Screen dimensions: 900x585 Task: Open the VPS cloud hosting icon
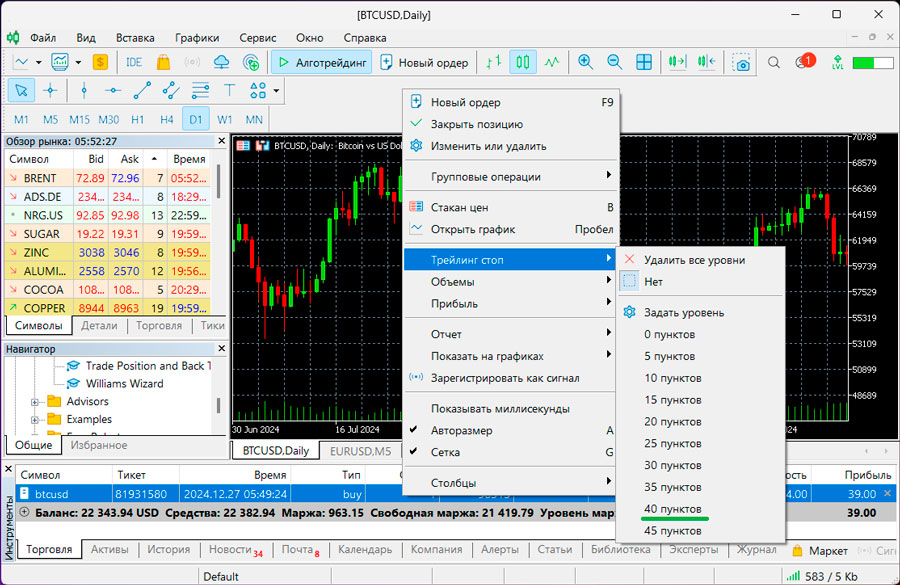pyautogui.click(x=221, y=62)
